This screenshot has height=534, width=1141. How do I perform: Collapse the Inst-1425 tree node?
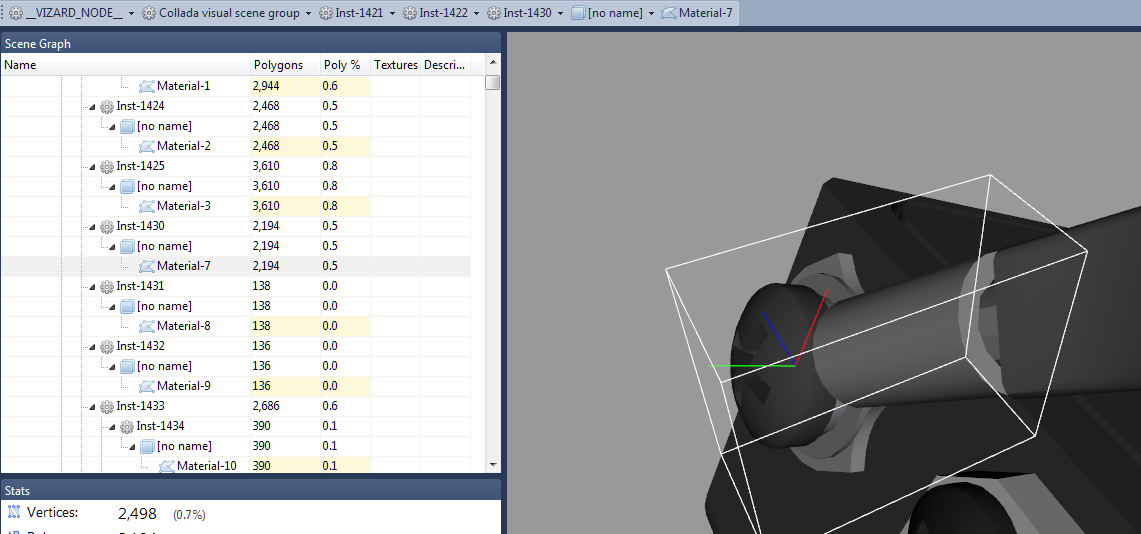[x=92, y=166]
